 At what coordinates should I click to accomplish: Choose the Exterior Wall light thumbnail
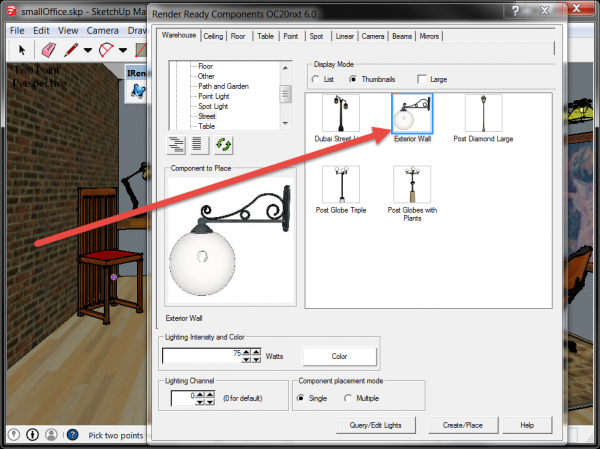(x=412, y=113)
